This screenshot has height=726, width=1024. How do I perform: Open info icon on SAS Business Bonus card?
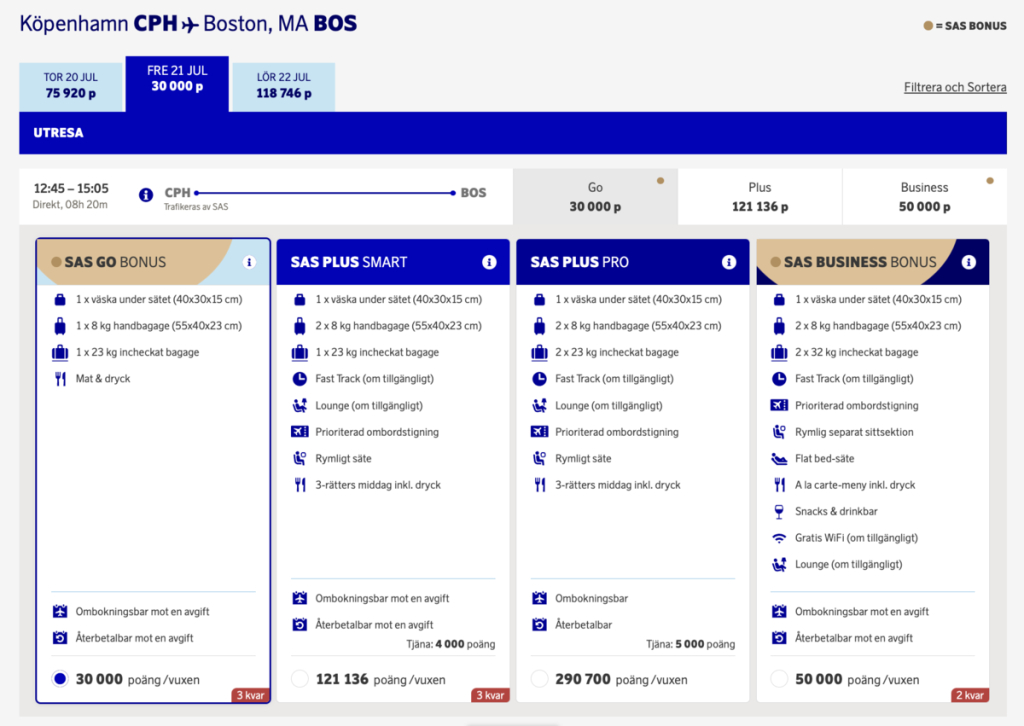[968, 262]
